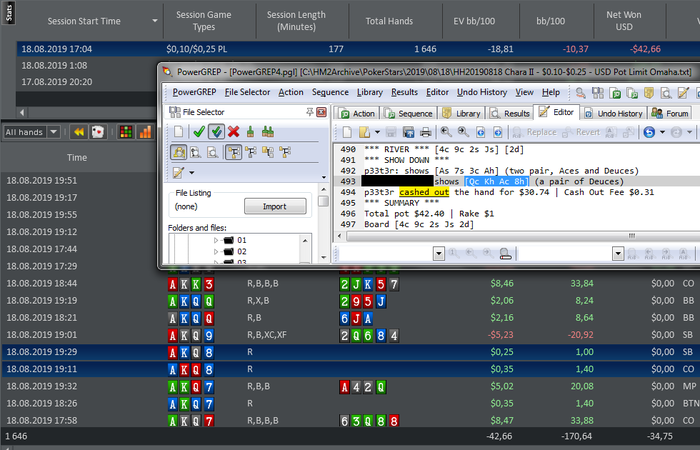Select the session row 18.08.2019 1:08
Image resolution: width=700 pixels, height=450 pixels.
tap(86, 66)
